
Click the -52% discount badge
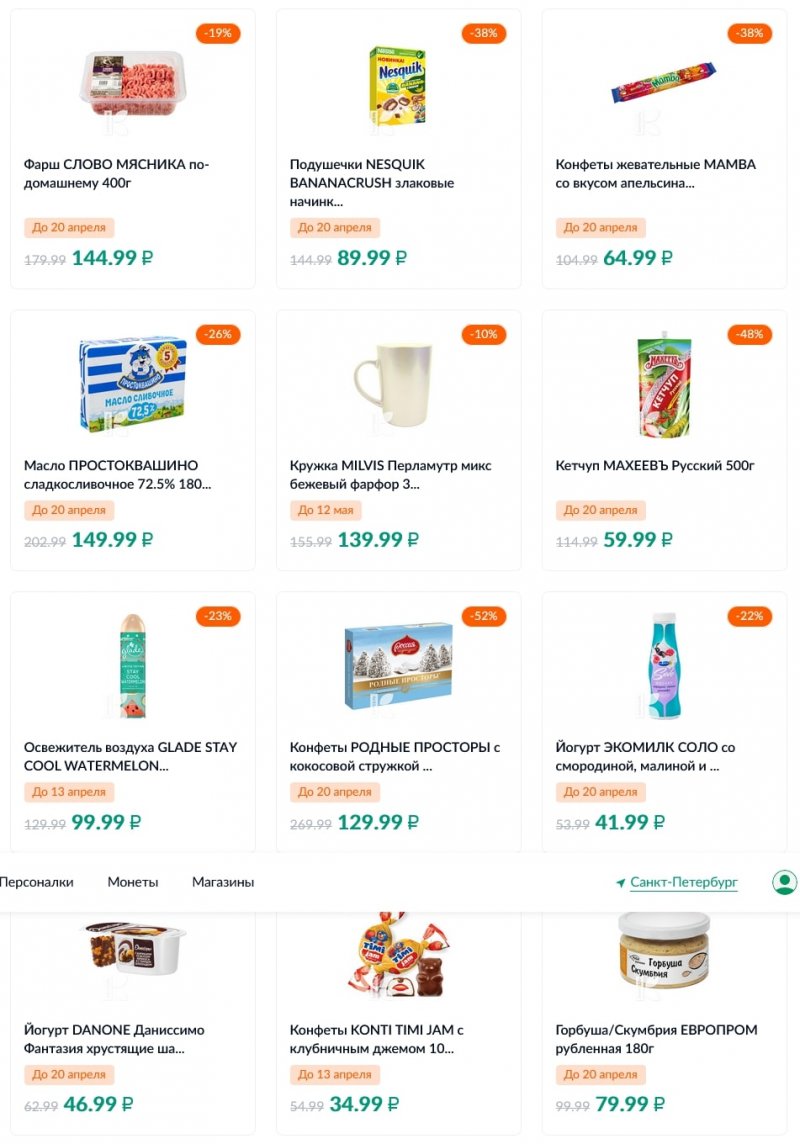tap(484, 616)
